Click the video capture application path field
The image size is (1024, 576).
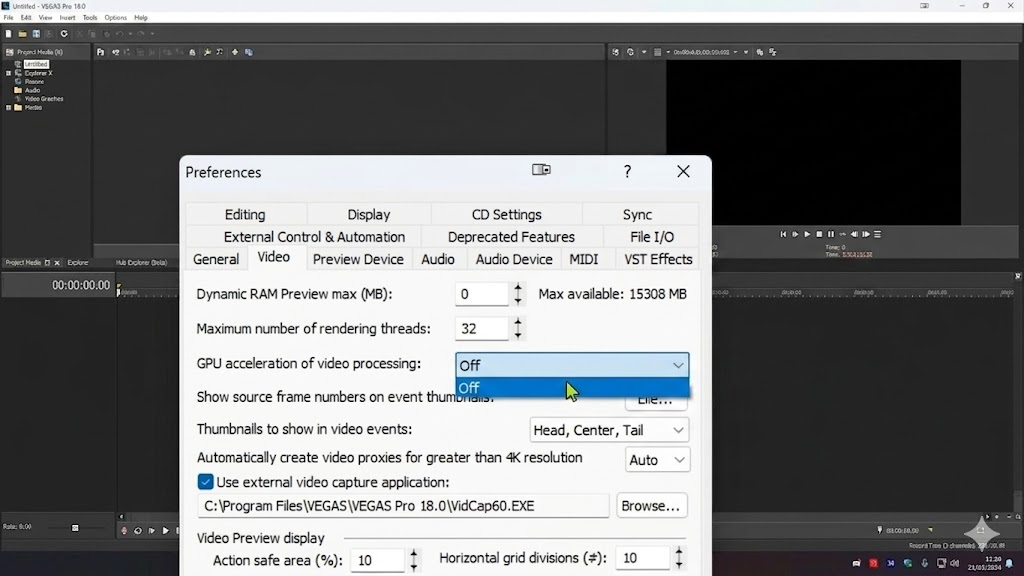(403, 506)
